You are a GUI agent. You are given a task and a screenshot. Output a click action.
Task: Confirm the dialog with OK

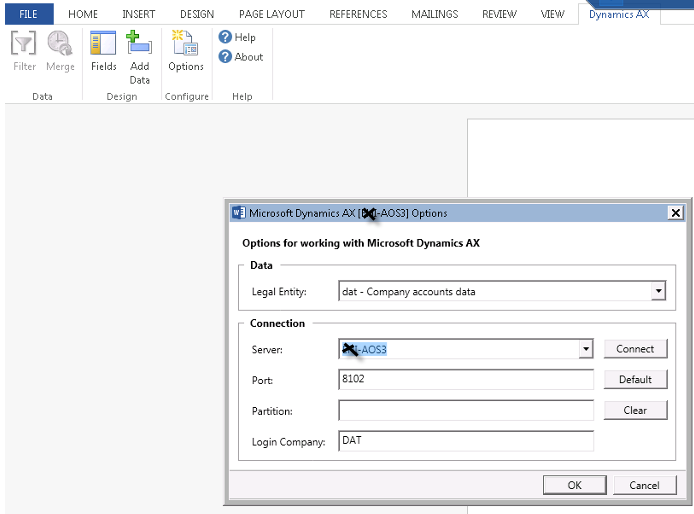click(x=574, y=485)
